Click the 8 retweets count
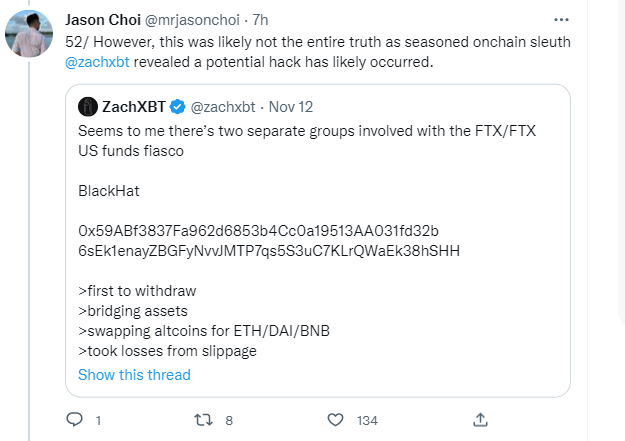625x441 pixels. click(x=229, y=421)
